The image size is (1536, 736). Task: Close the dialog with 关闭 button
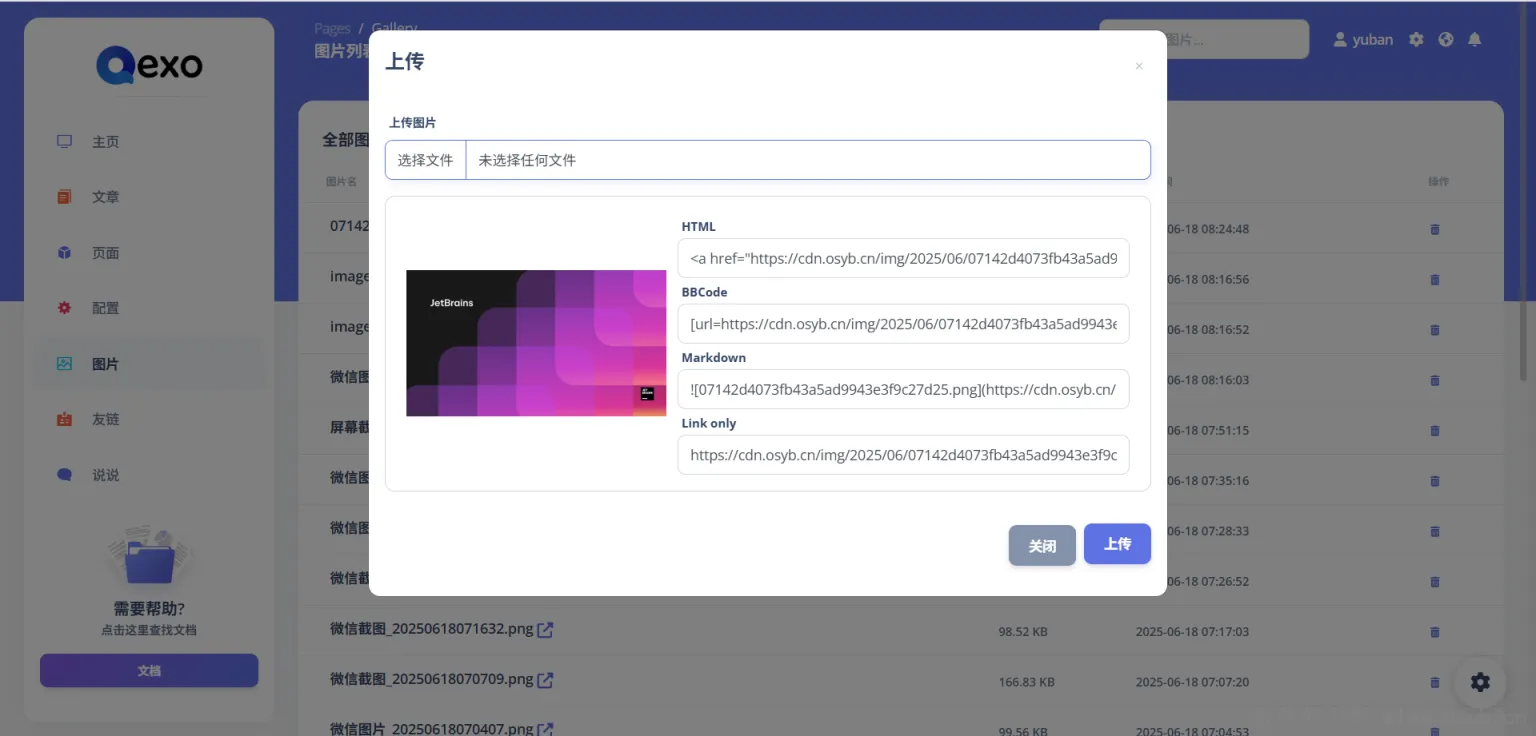click(x=1041, y=546)
